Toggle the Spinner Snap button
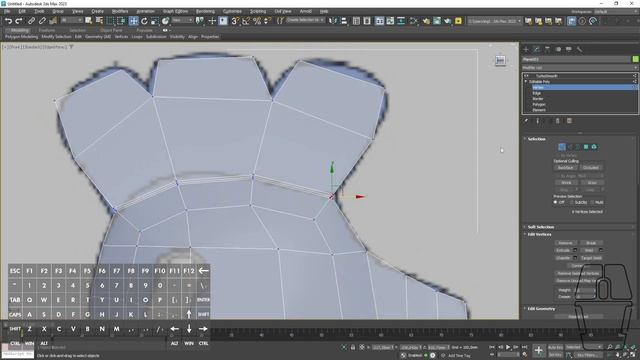This screenshot has height=360, width=640. [x=267, y=21]
